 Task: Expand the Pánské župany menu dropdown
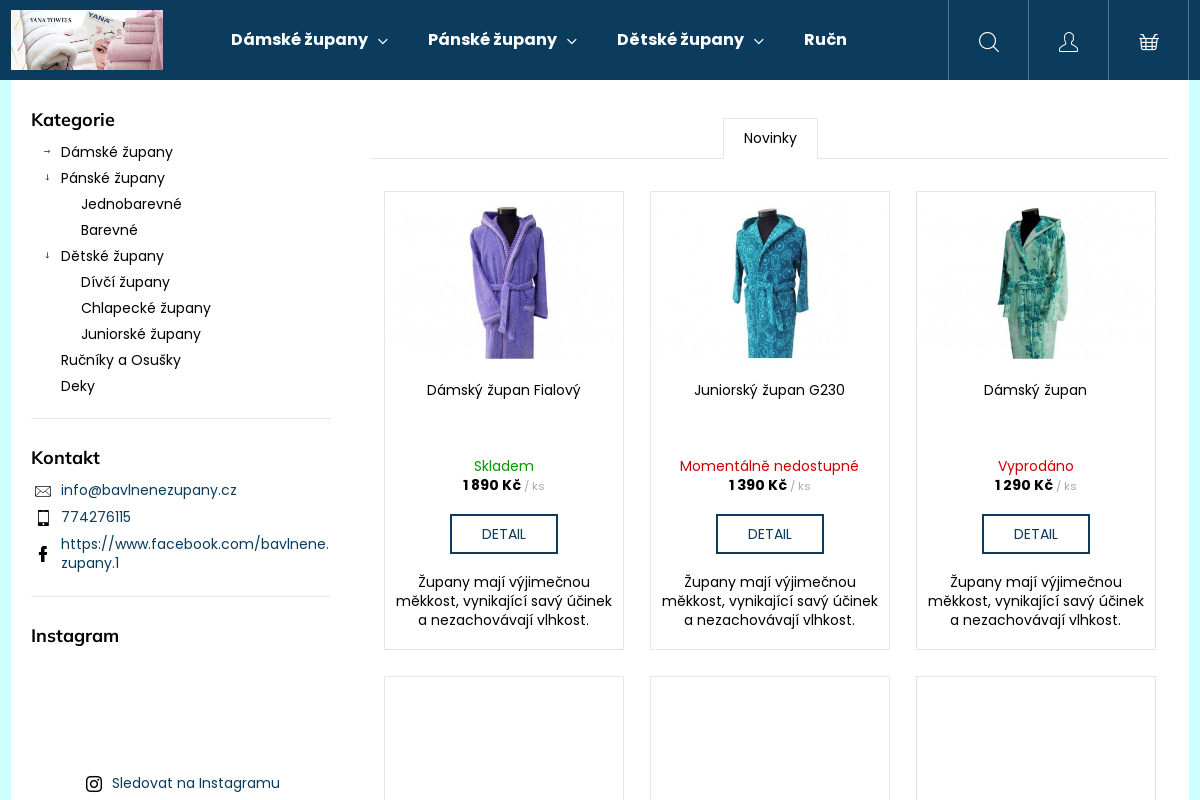[x=572, y=41]
